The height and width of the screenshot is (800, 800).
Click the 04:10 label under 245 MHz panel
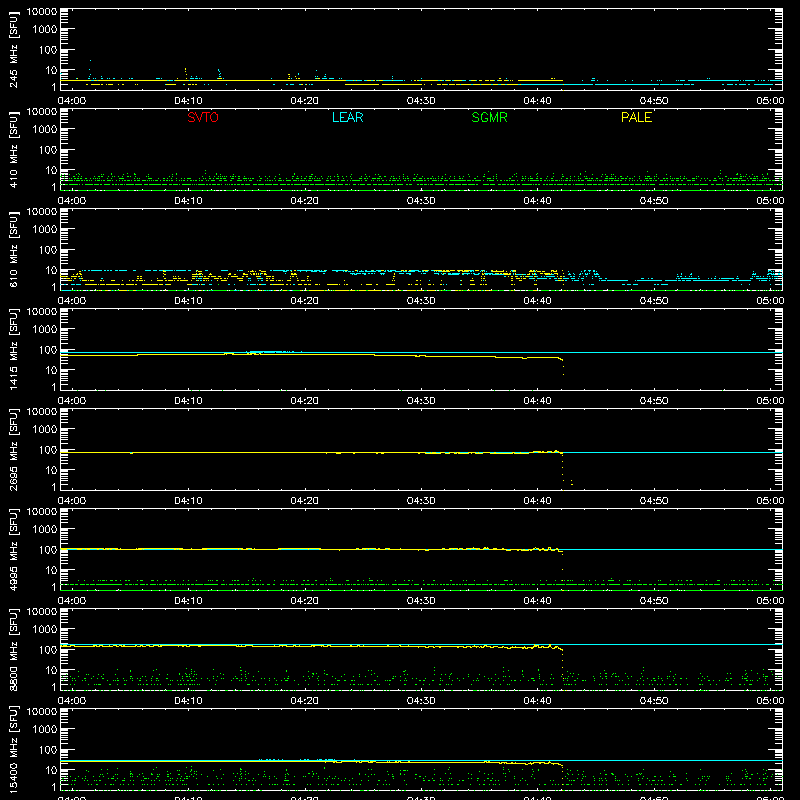188,101
